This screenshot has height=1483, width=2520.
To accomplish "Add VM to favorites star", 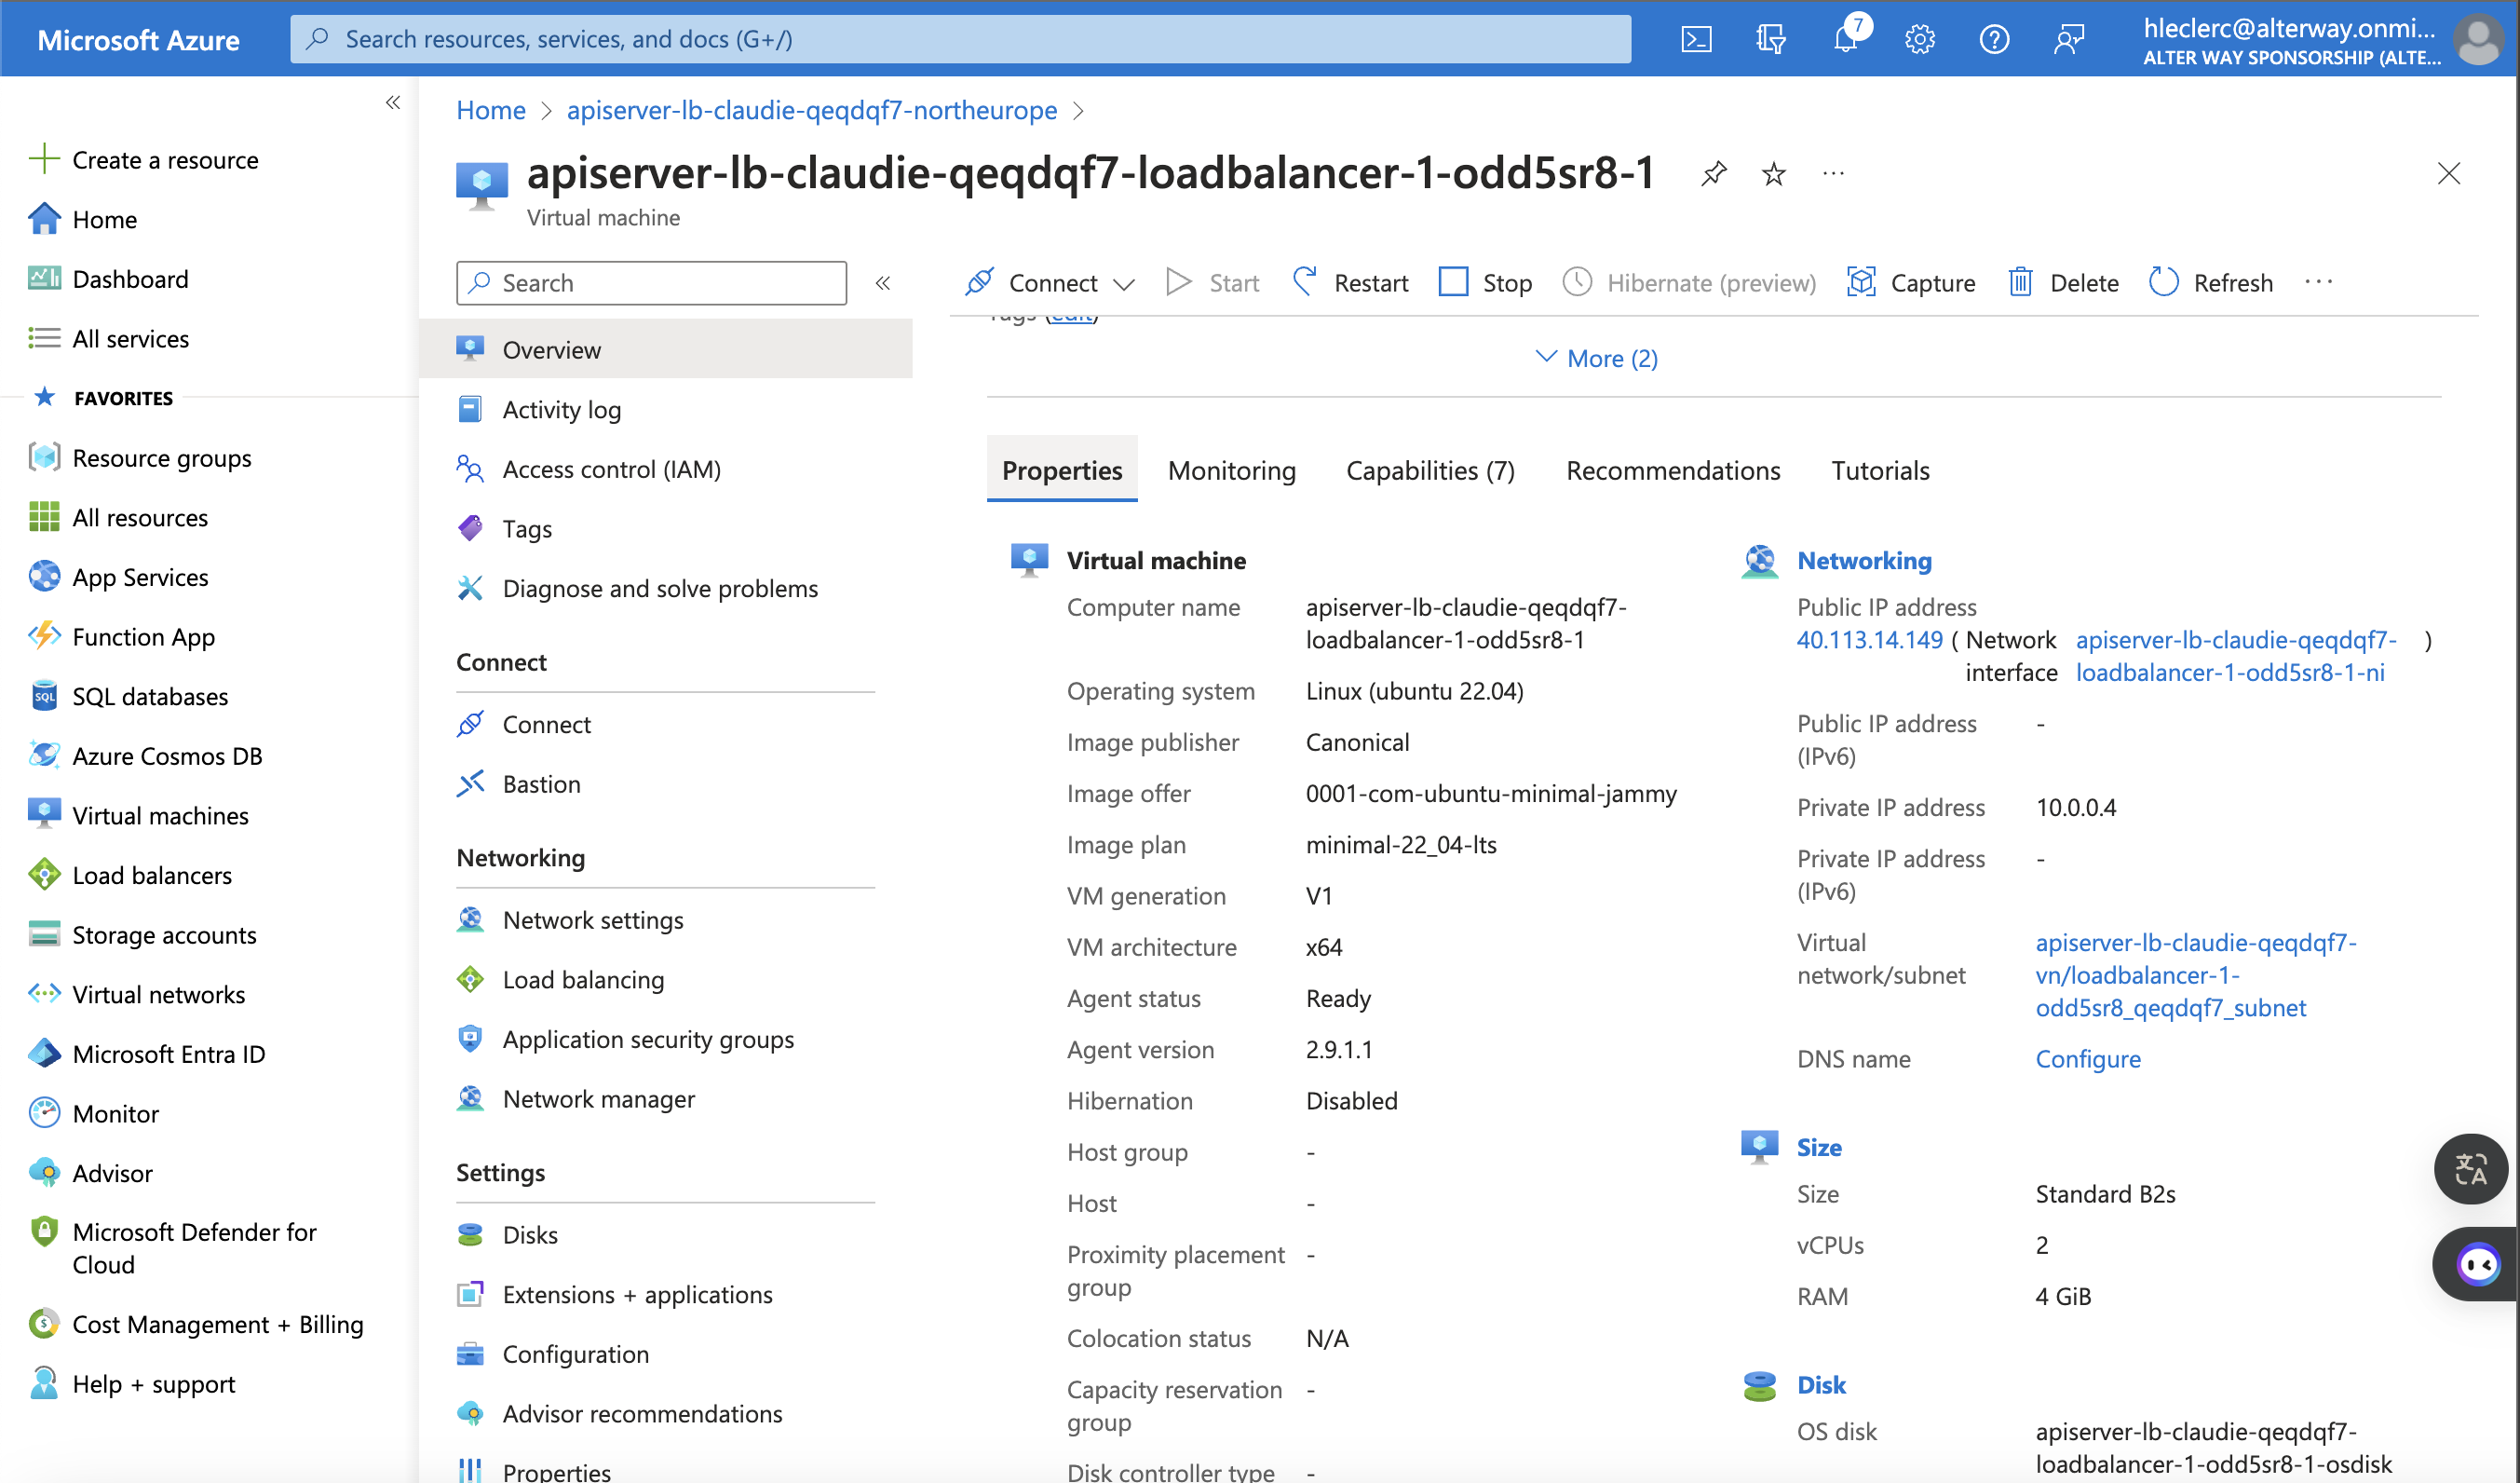I will click(1773, 173).
